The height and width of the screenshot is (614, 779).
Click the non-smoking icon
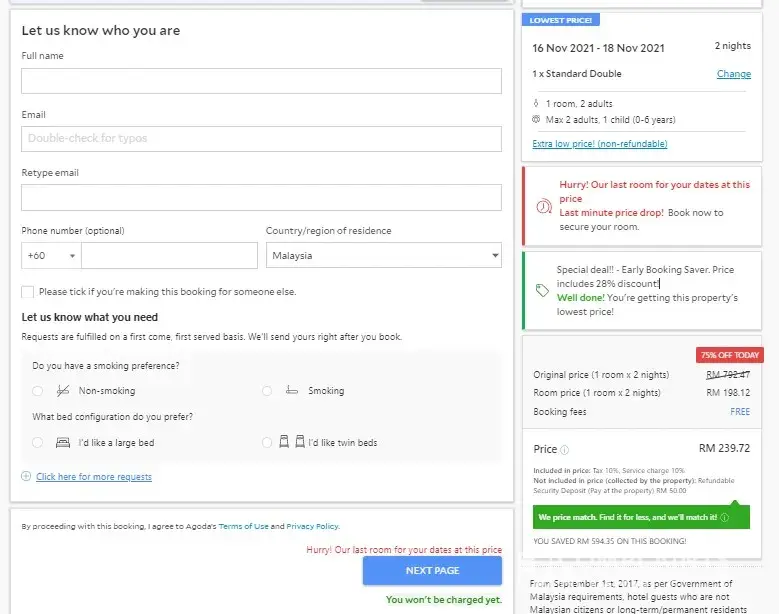63,391
